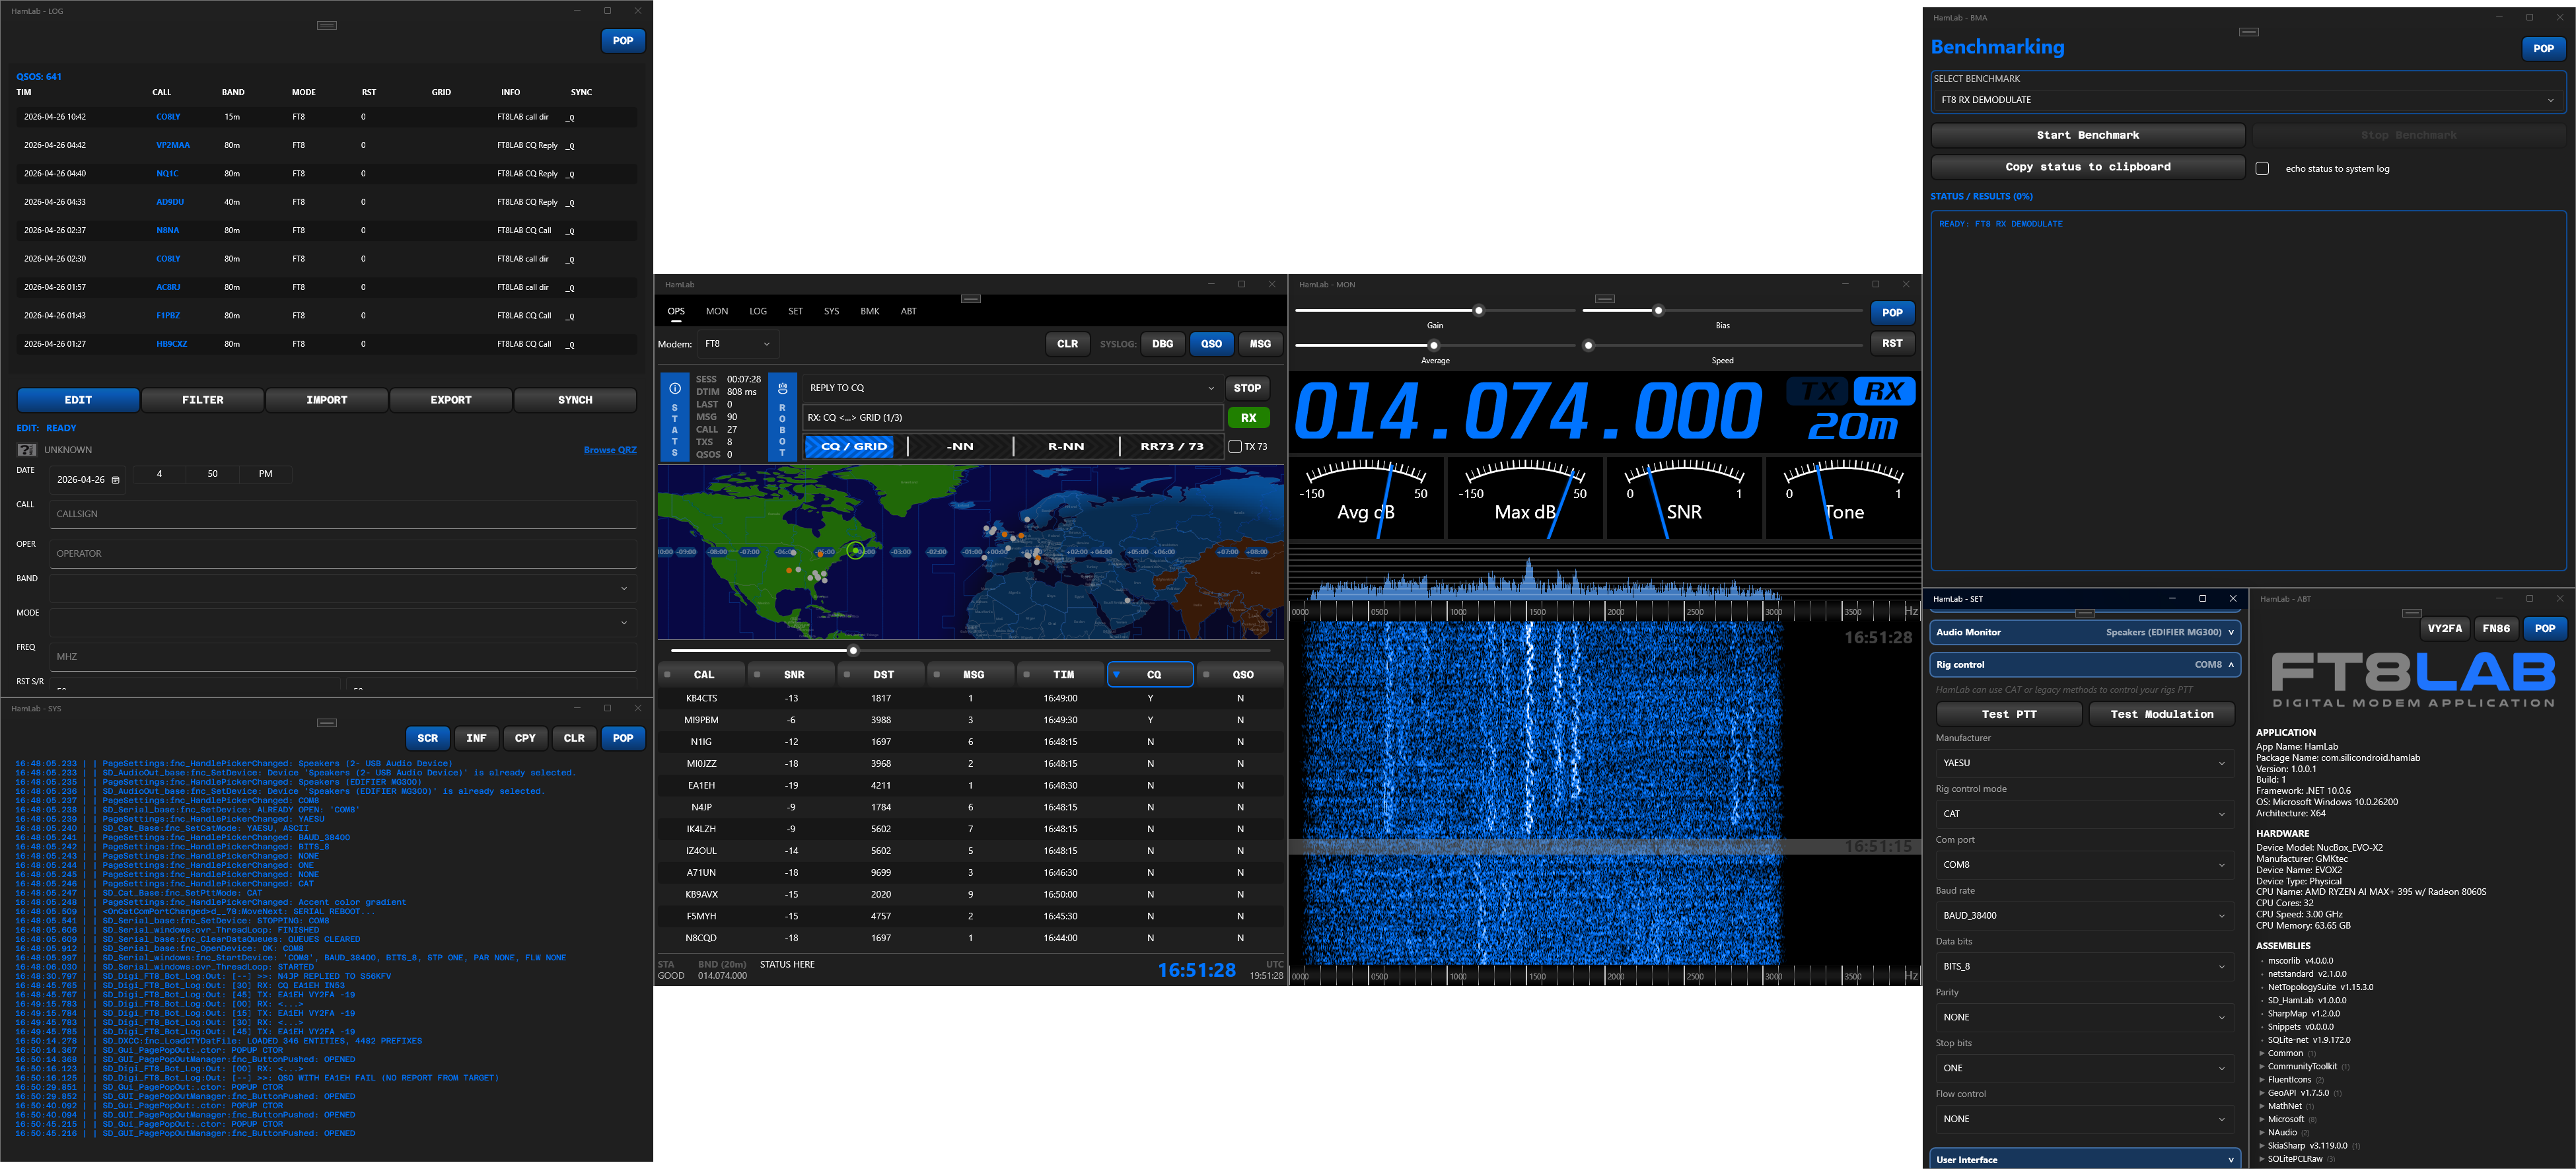The height and width of the screenshot is (1169, 2576).
Task: Click the OPERATOR input field
Action: point(343,553)
